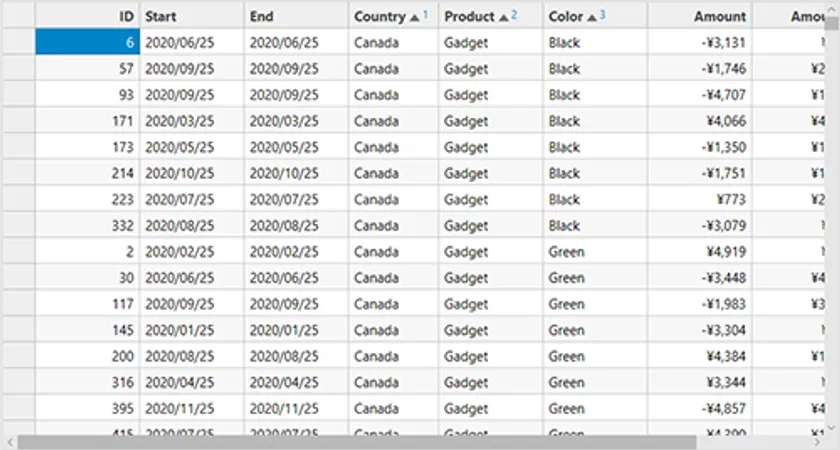Sort by the Amount column header

[700, 16]
